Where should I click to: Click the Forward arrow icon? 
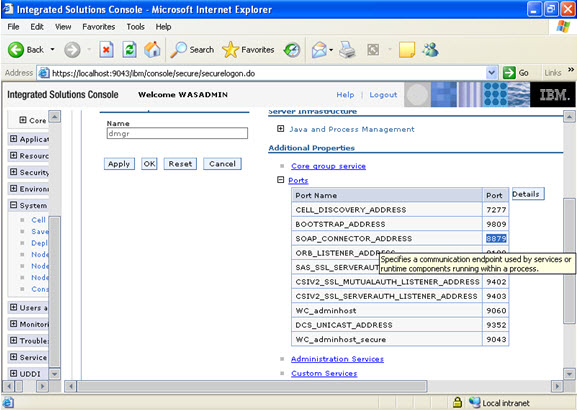coord(72,50)
